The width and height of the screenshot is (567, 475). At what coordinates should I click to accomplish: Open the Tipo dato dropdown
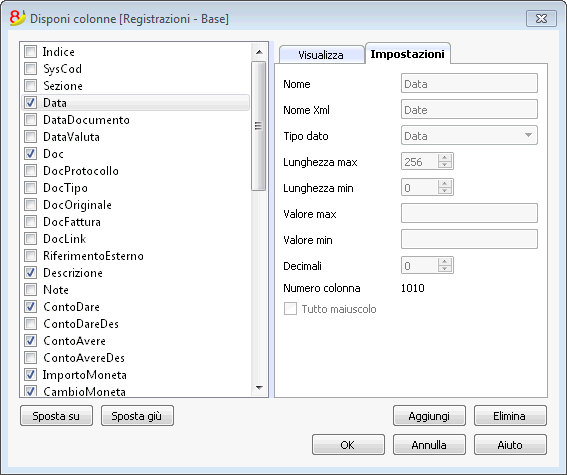tap(469, 136)
